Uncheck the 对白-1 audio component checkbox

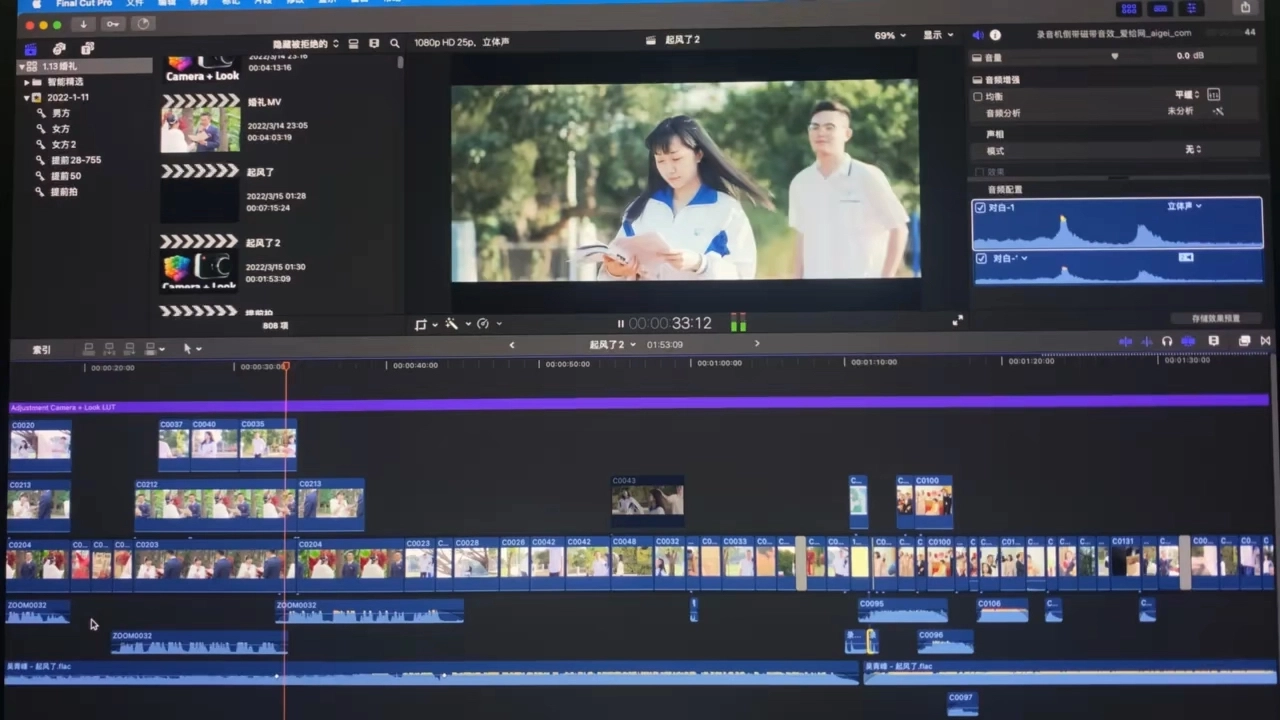(x=980, y=208)
